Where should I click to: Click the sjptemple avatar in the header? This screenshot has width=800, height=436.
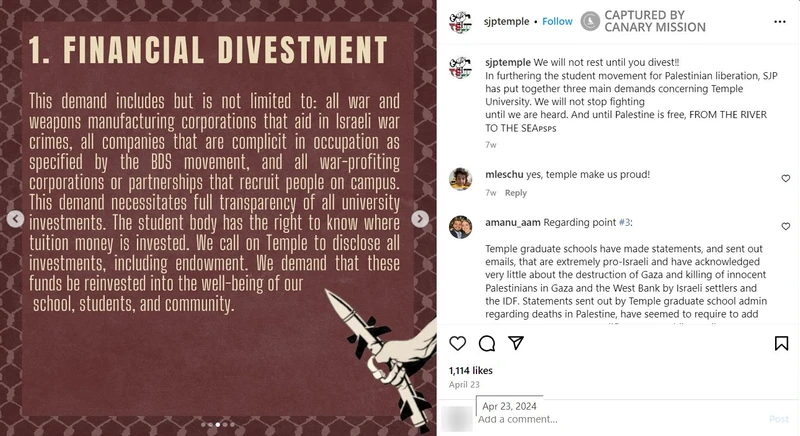[x=461, y=21]
